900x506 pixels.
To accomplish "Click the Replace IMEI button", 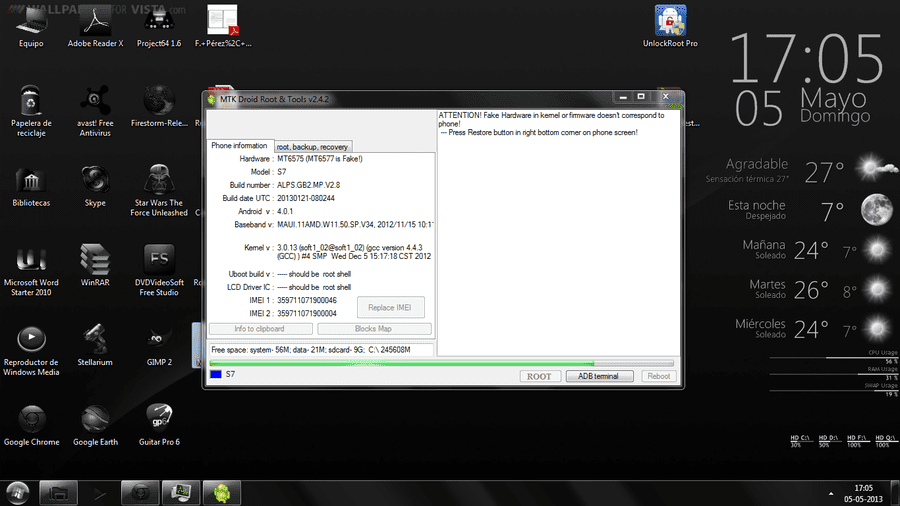I will point(390,308).
